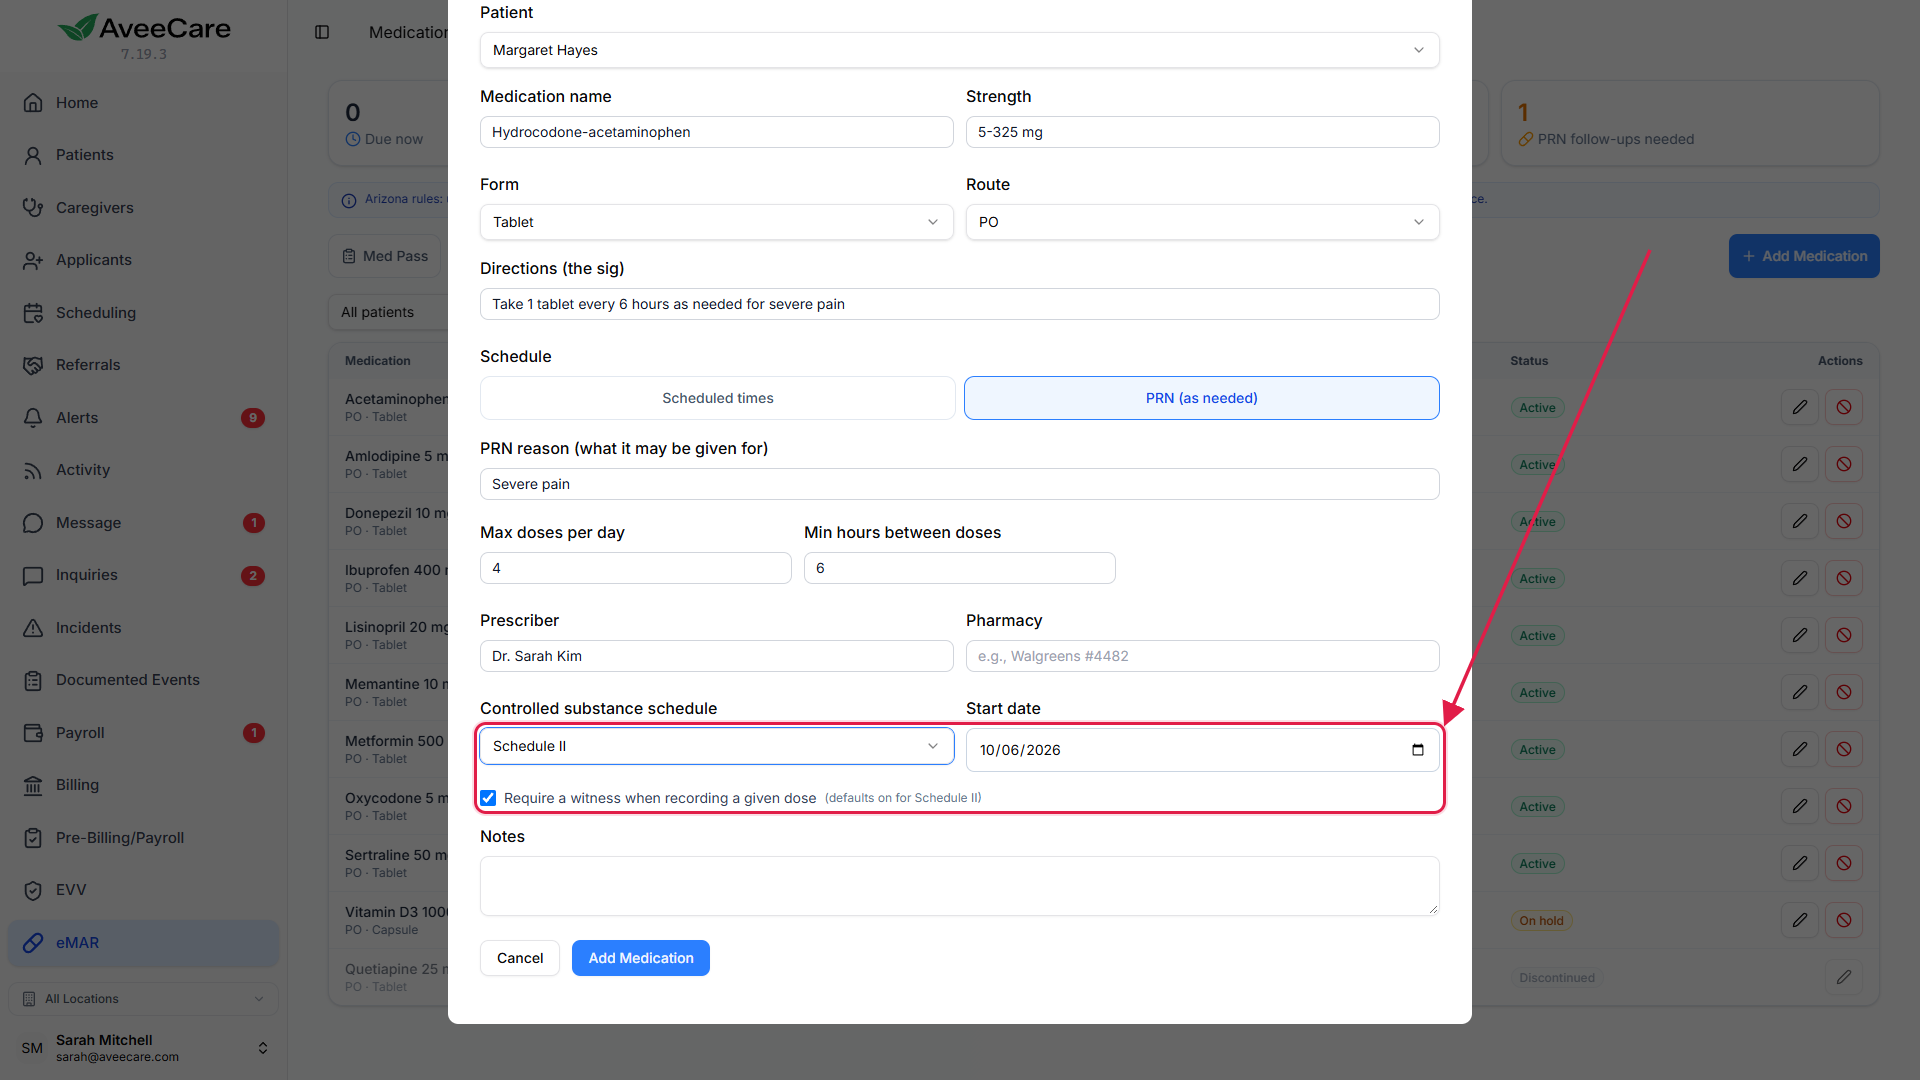Open the Incidents warning triangle icon
Viewport: 1920px width, 1080px height.
pyautogui.click(x=33, y=628)
